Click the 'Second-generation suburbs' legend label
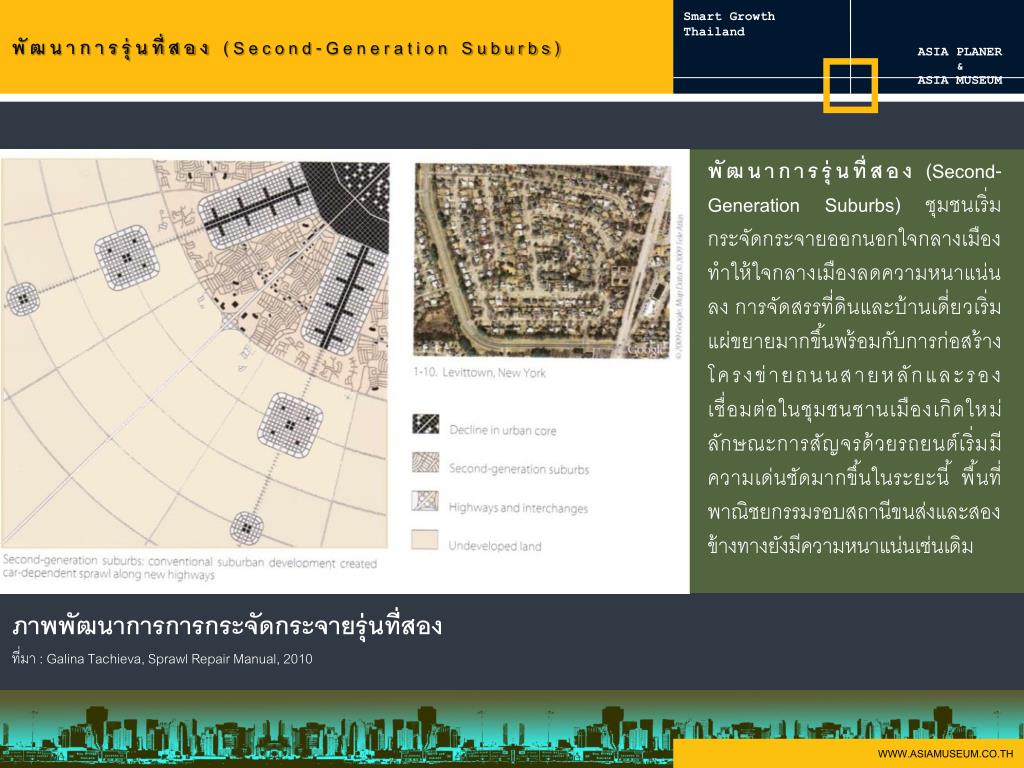This screenshot has height=768, width=1024. click(519, 469)
